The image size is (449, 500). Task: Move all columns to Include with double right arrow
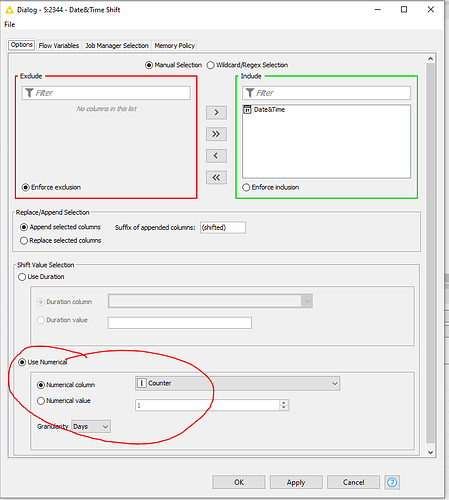(x=216, y=134)
